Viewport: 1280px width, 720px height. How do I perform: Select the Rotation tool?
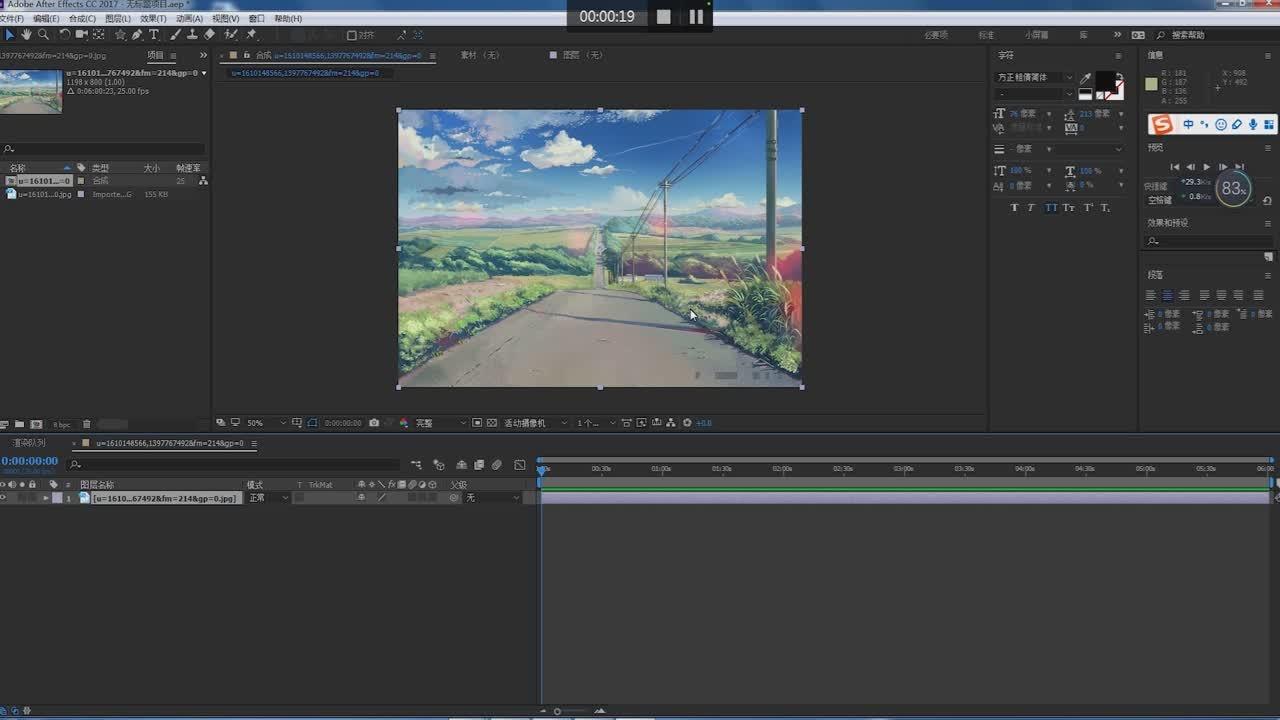[65, 35]
